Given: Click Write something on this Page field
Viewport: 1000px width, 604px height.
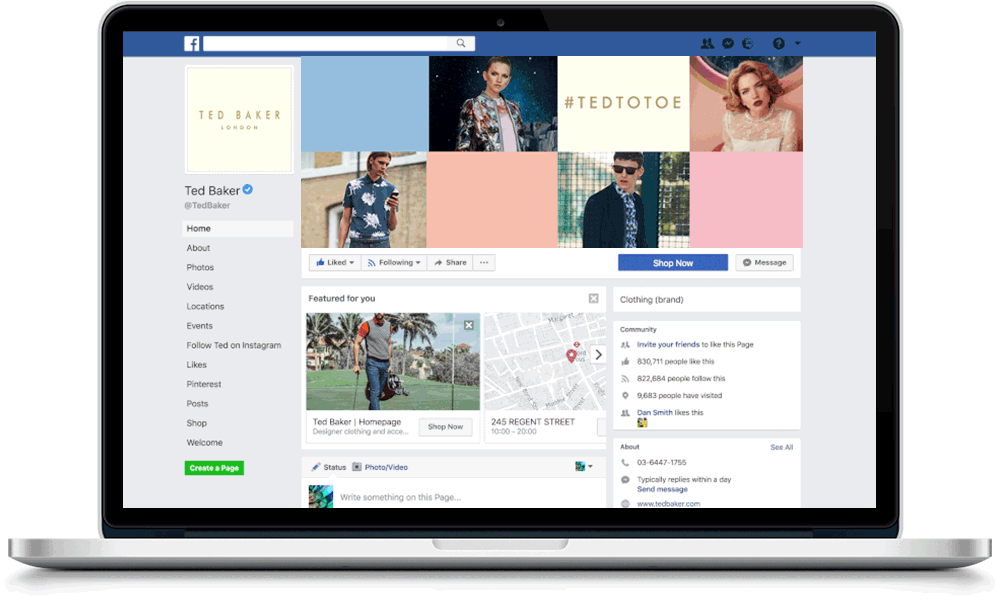Looking at the screenshot, I should point(401,497).
